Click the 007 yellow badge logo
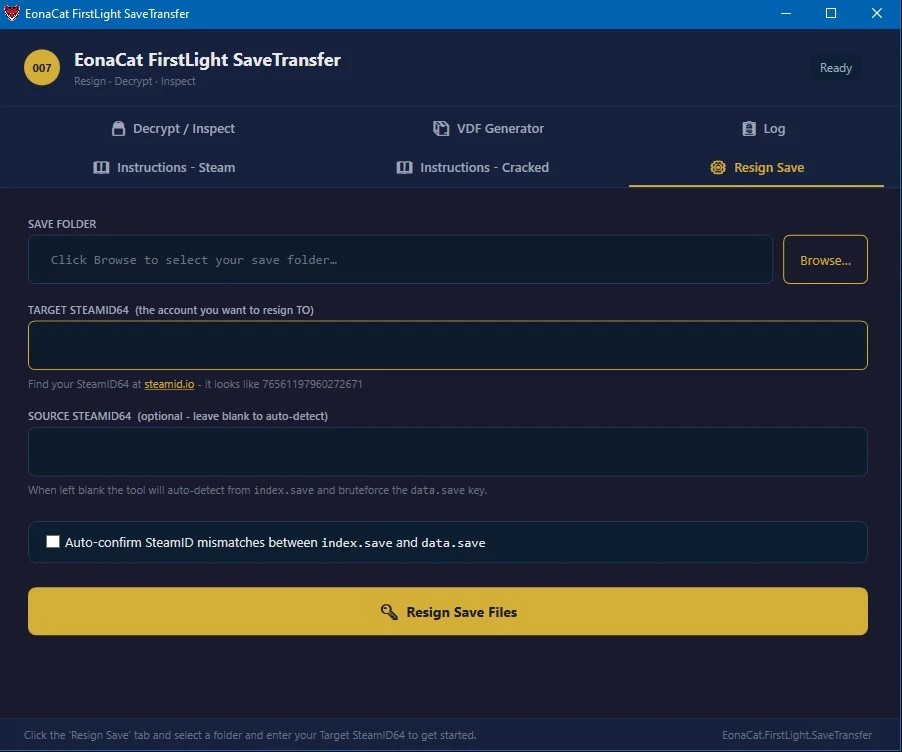Screen dimensions: 902x752 (41, 67)
